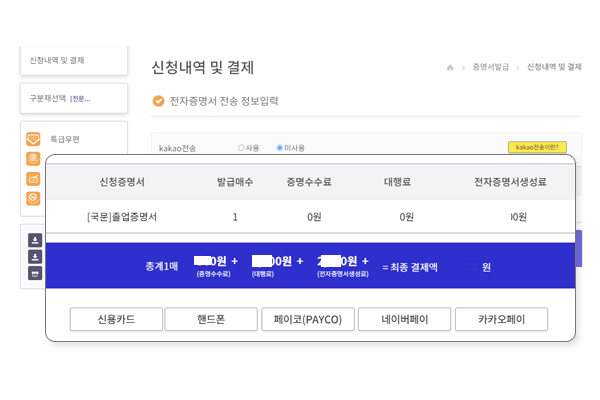Click the topmost dark download icon
600x400 pixels.
(x=35, y=240)
